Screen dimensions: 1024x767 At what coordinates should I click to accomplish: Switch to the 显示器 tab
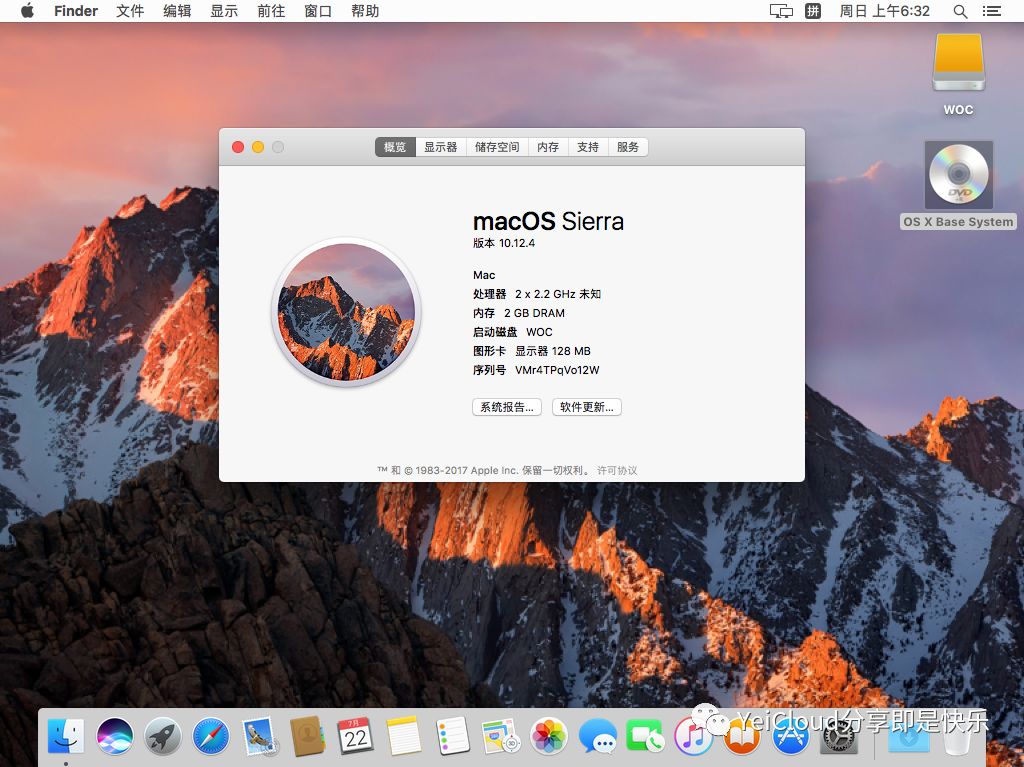pyautogui.click(x=441, y=147)
